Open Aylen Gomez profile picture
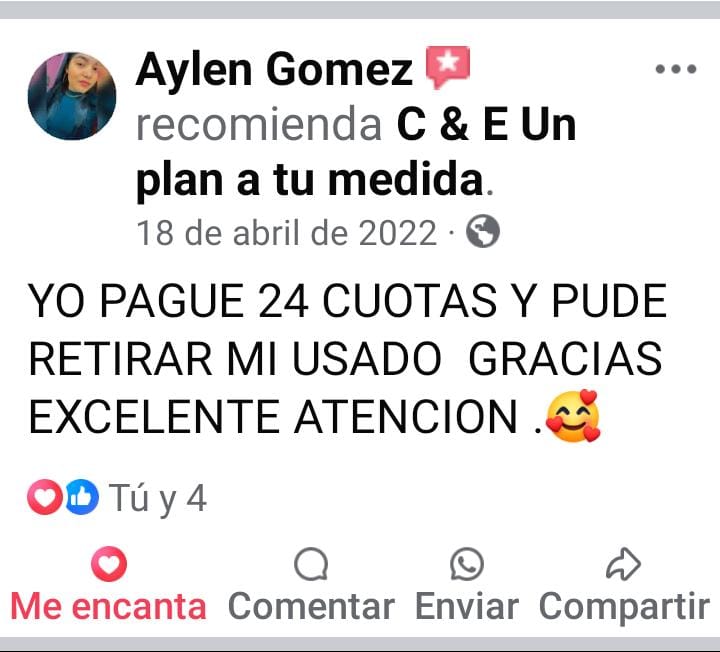Screen dimensions: 720x652 tap(72, 96)
